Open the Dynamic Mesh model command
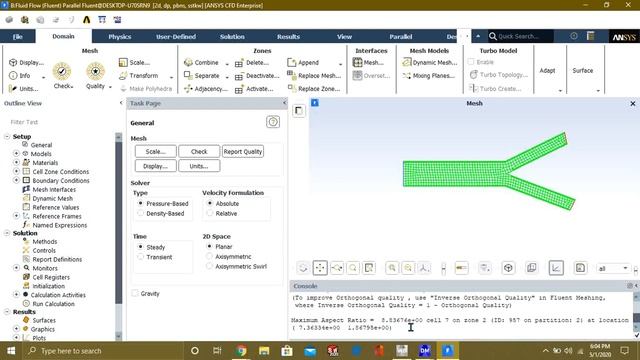The width and height of the screenshot is (640, 360). point(430,62)
